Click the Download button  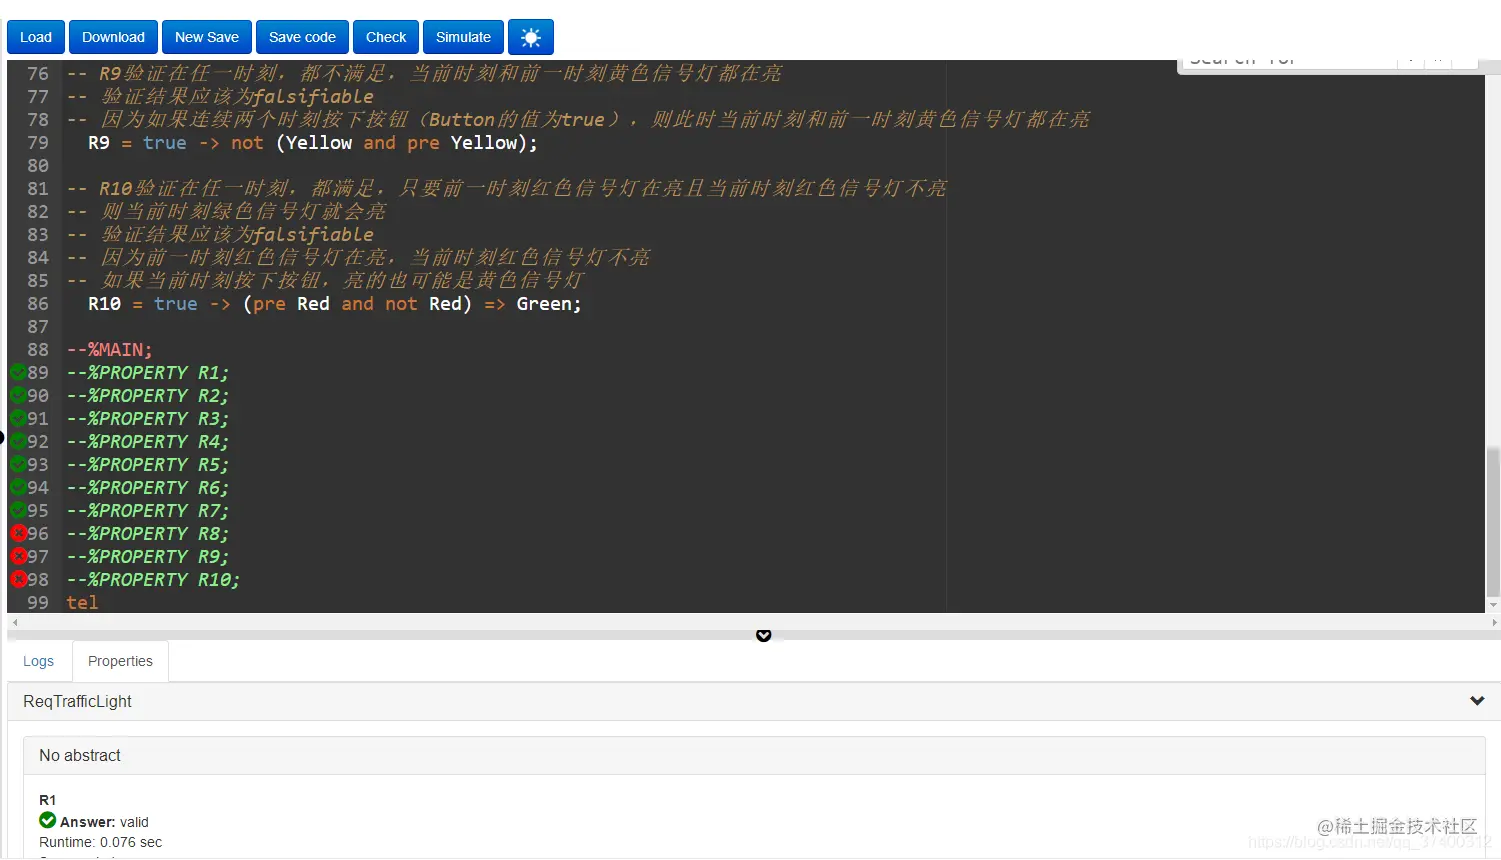(x=113, y=37)
